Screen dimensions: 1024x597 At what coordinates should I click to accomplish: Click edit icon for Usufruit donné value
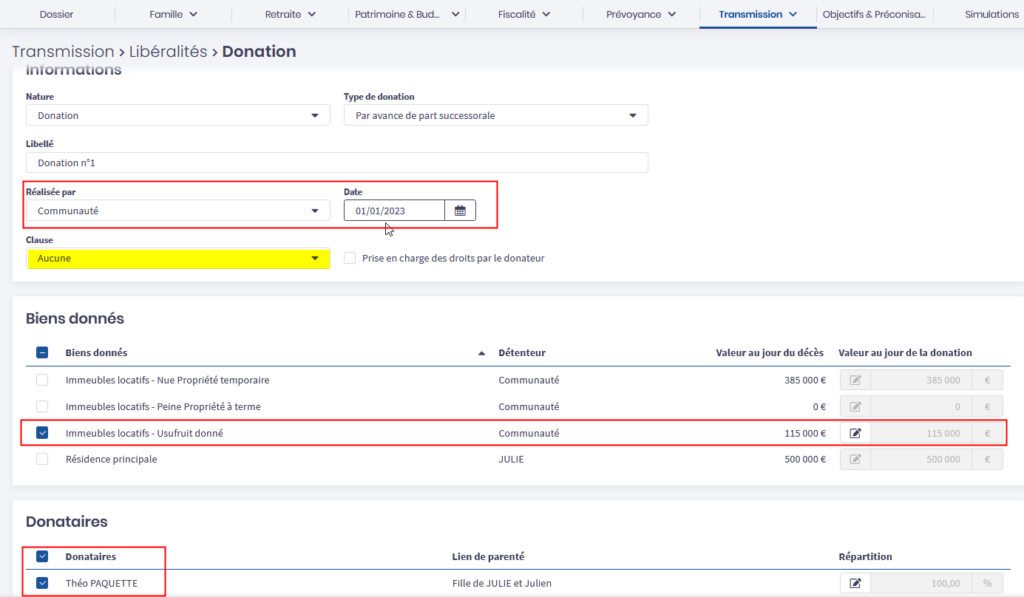(x=855, y=433)
